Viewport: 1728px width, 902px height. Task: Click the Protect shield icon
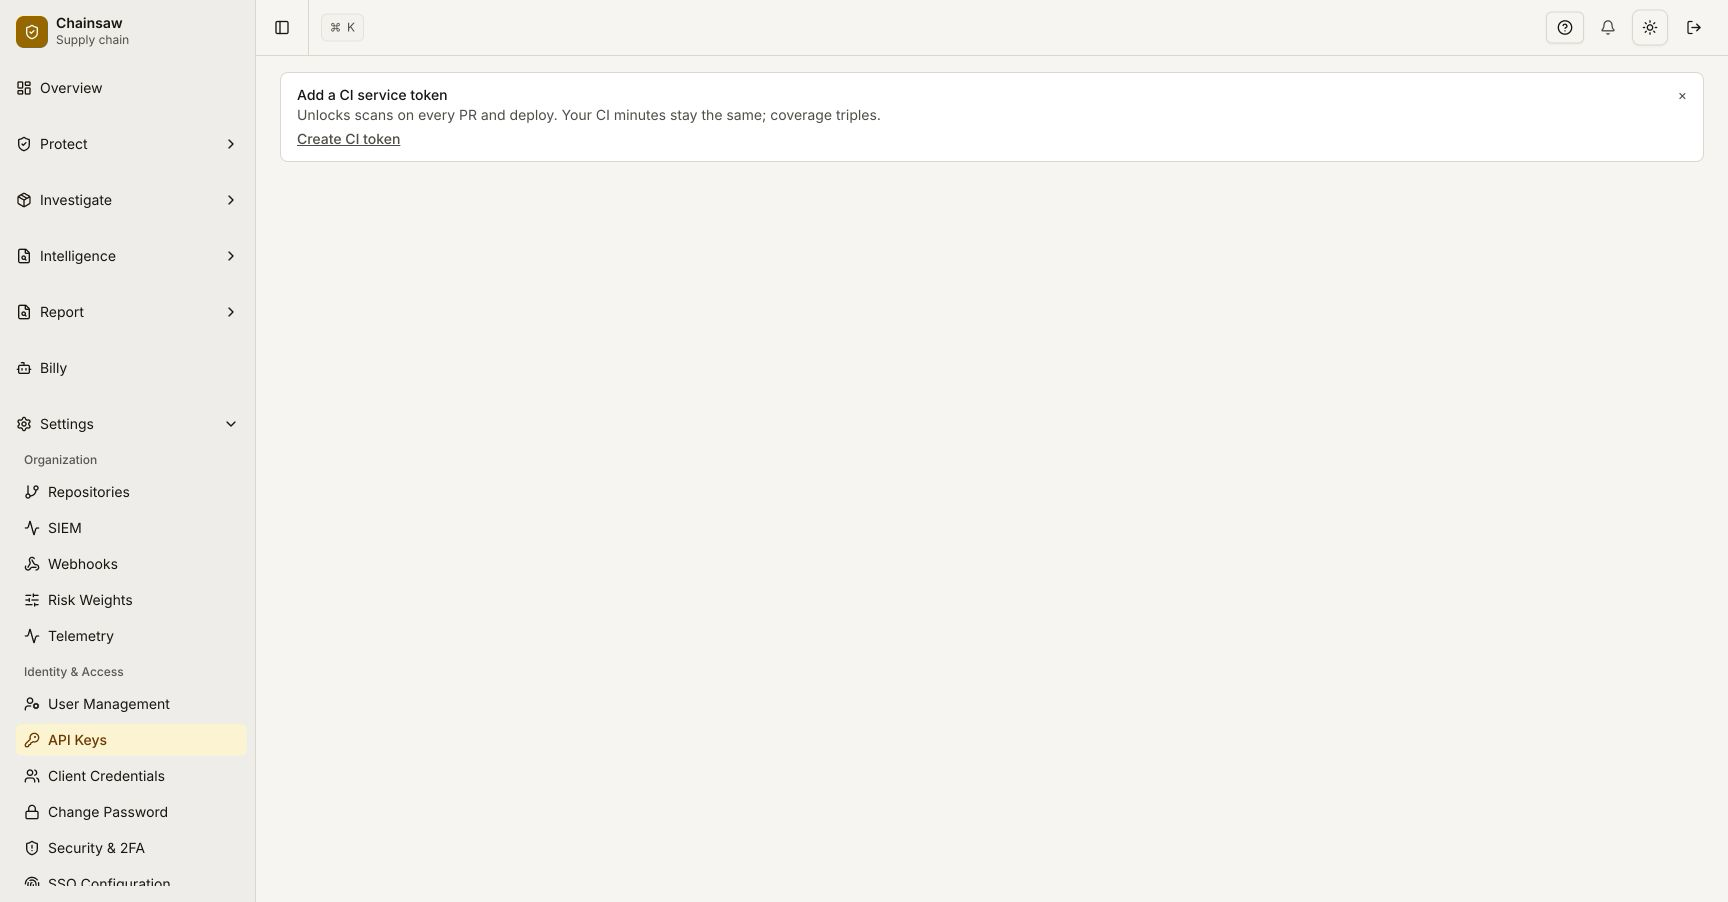pos(24,144)
